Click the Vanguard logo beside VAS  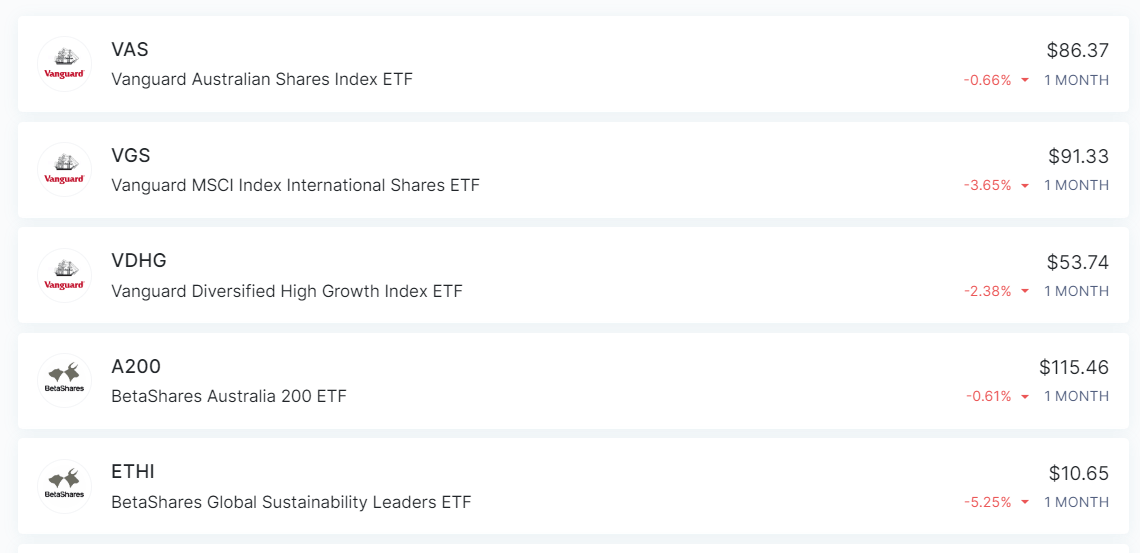click(64, 64)
